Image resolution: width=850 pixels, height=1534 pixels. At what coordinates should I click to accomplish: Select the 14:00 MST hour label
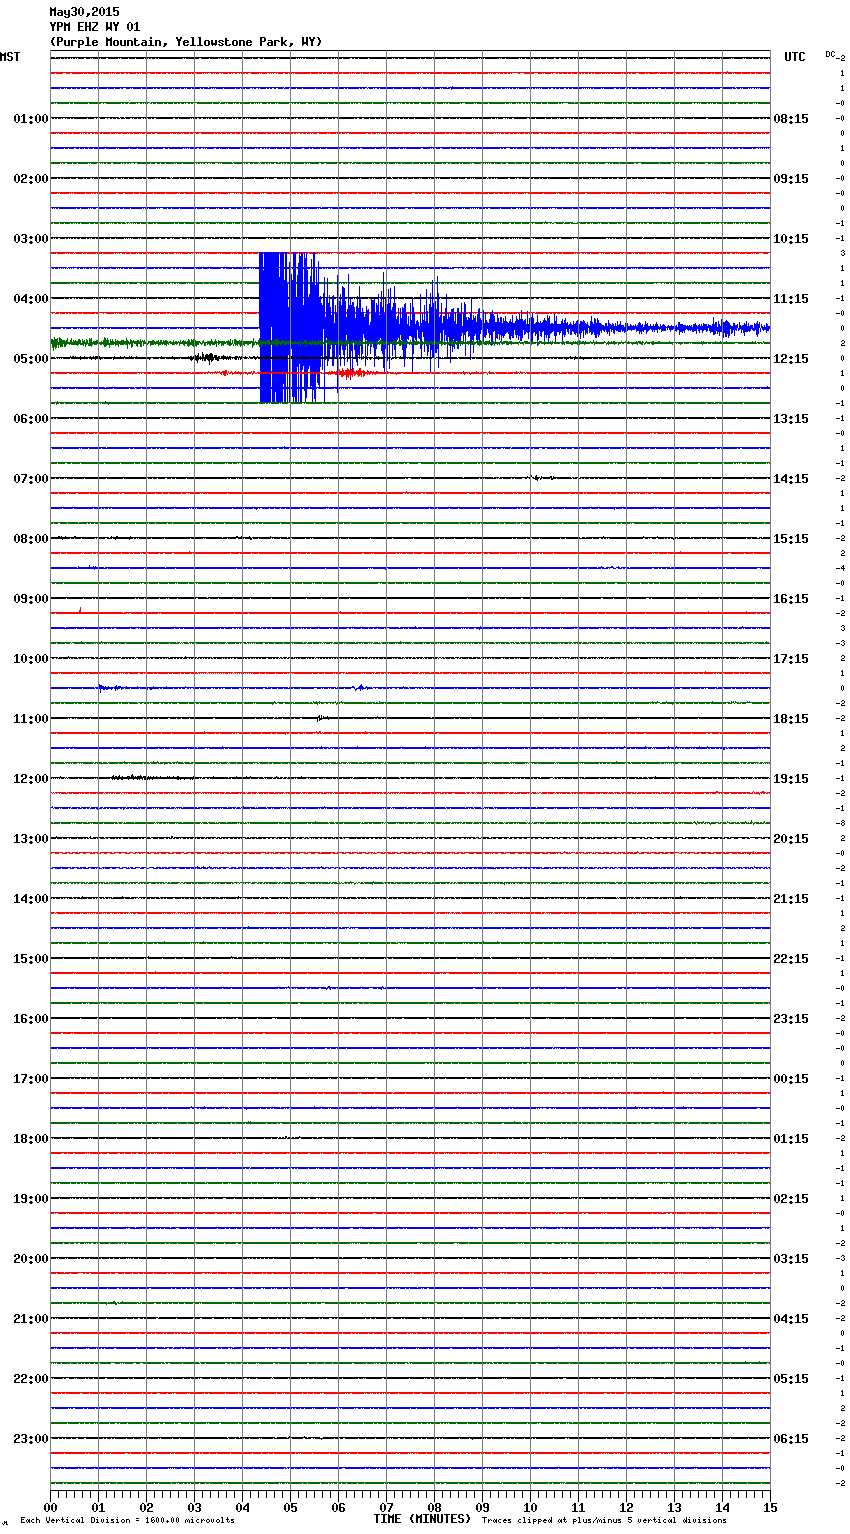(31, 899)
